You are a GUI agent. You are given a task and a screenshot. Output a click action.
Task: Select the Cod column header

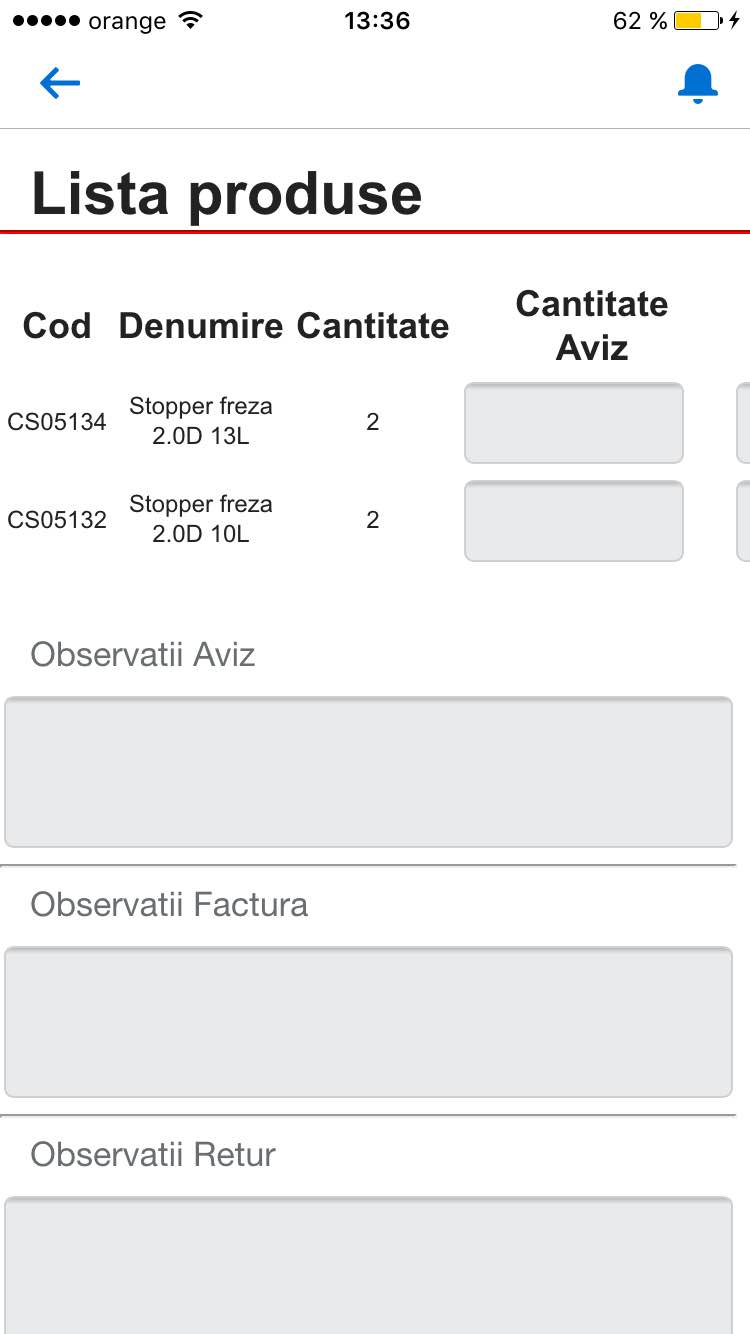(57, 326)
